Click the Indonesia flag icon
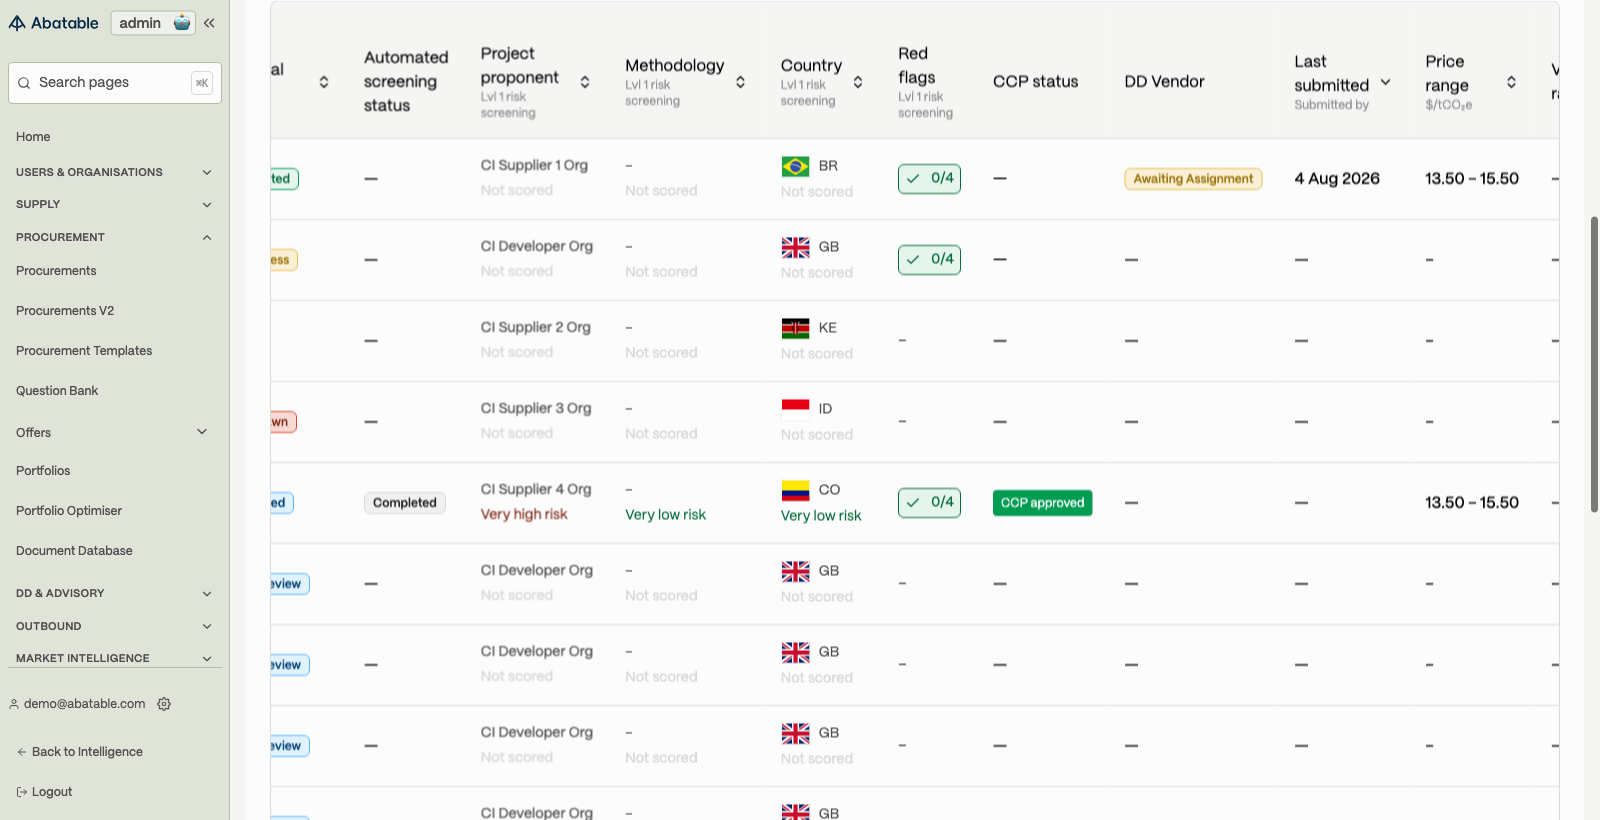1600x820 pixels. 795,409
